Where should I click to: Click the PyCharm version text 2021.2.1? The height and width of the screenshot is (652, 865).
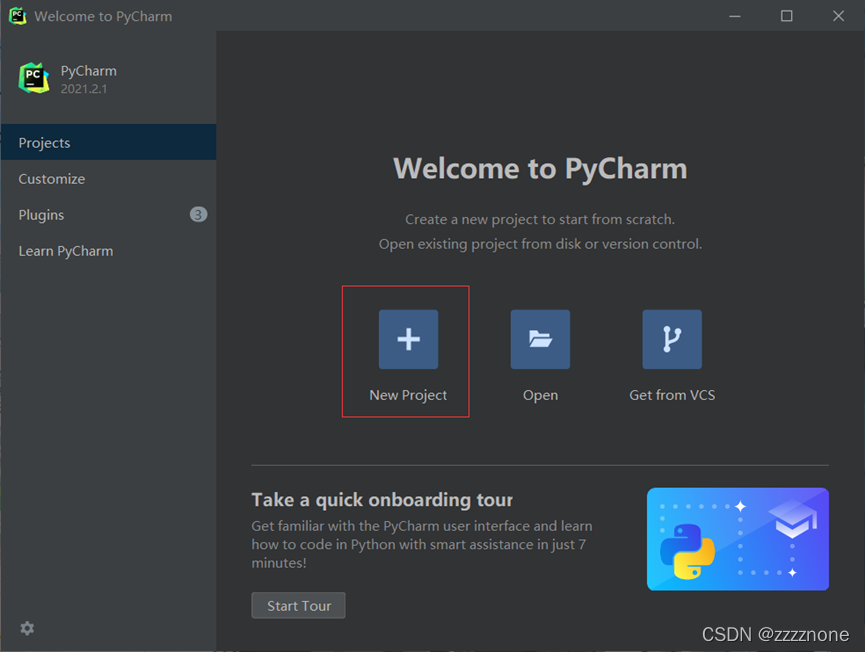(84, 89)
